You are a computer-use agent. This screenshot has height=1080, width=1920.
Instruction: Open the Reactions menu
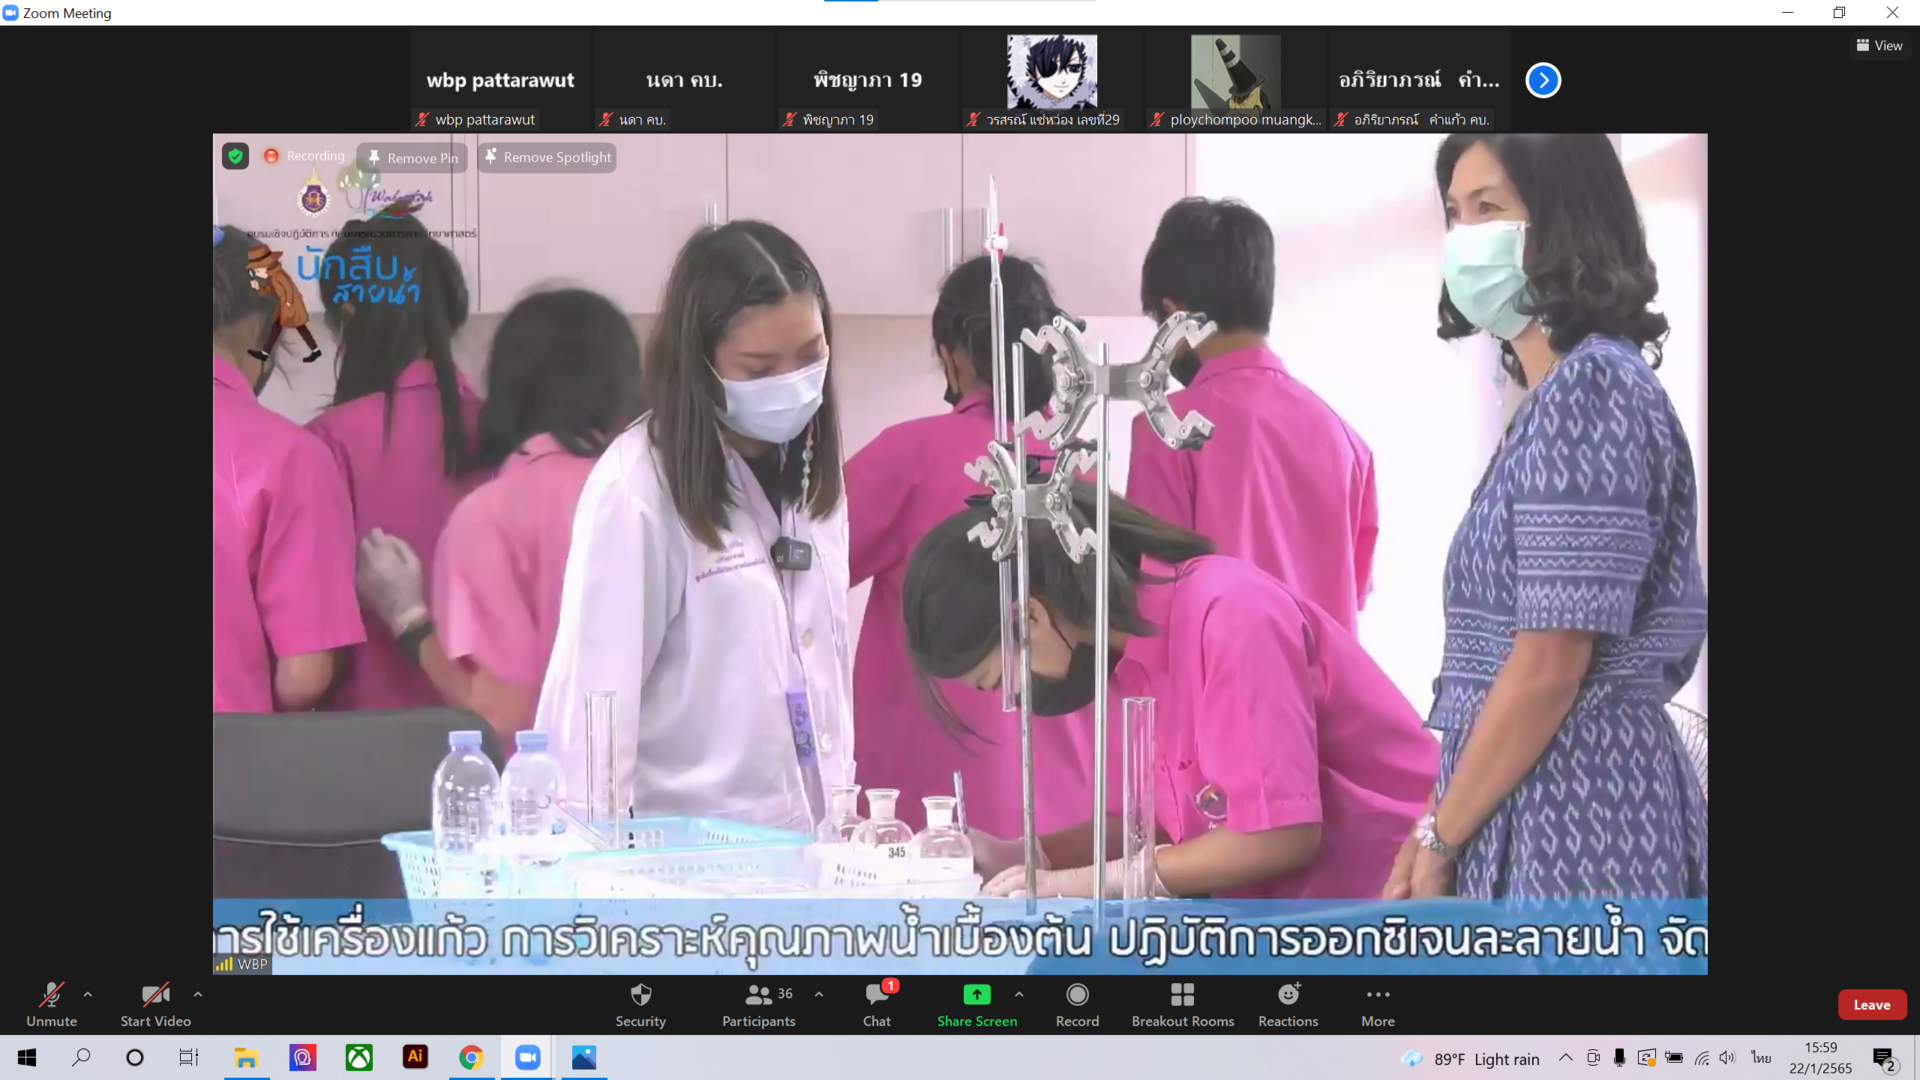click(x=1288, y=1004)
